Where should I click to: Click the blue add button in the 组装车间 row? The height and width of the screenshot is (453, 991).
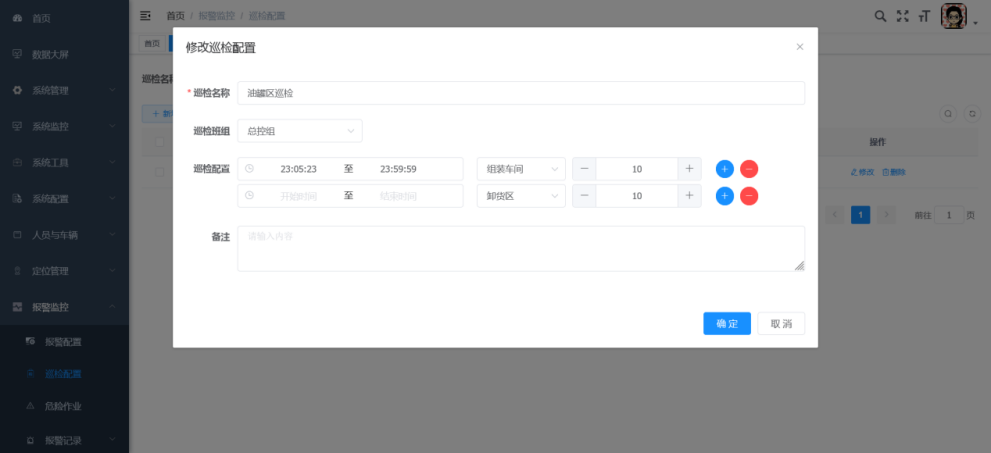724,169
